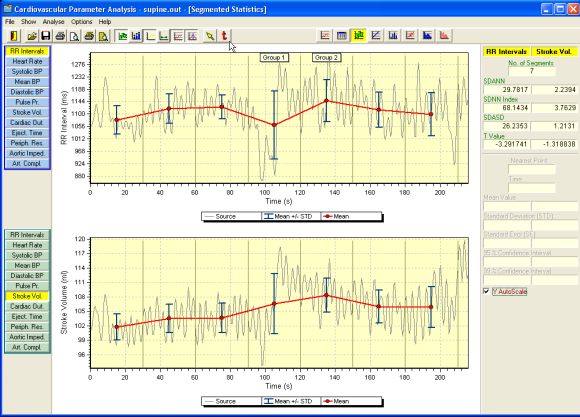580x417 pixels.
Task: Open the Options menu
Action: coord(81,22)
